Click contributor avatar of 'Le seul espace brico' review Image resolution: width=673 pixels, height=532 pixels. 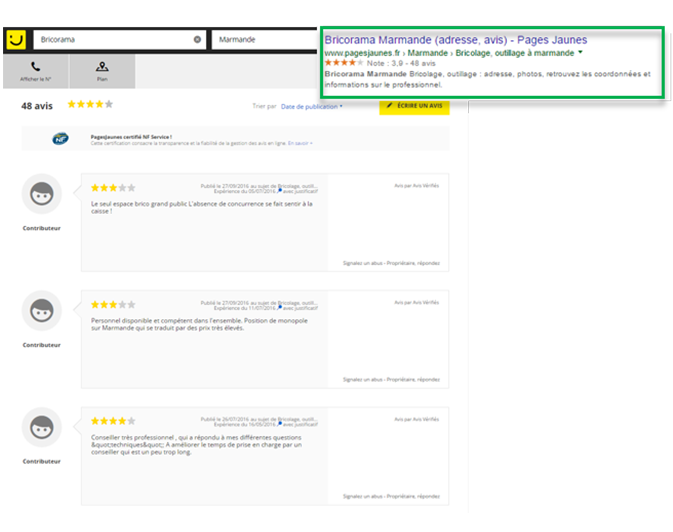42,194
